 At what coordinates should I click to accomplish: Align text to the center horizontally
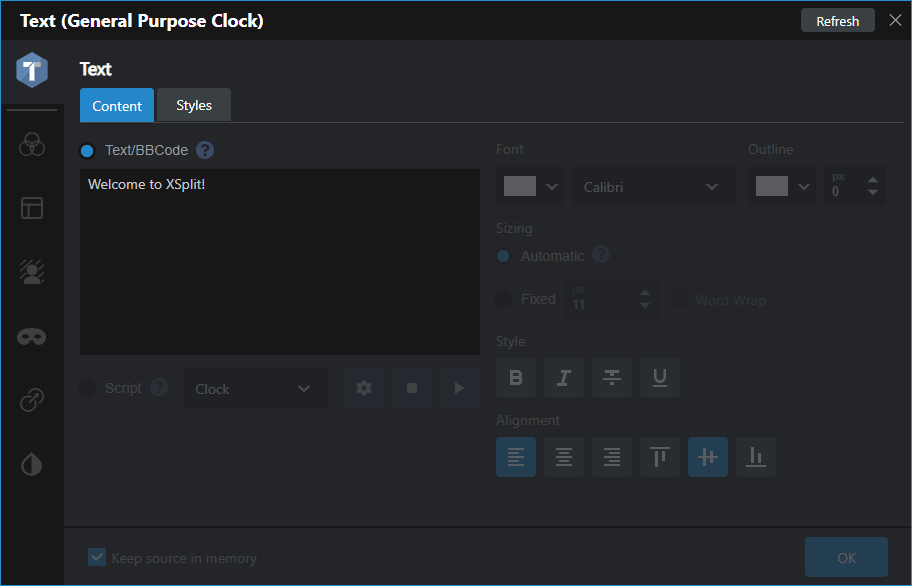pos(564,457)
